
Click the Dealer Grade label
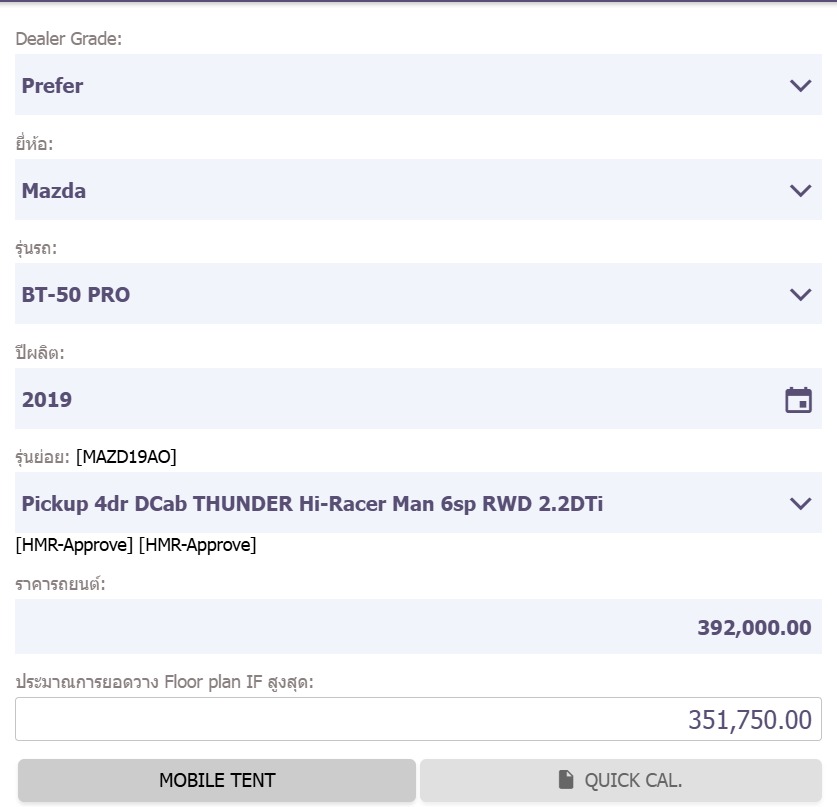point(69,39)
